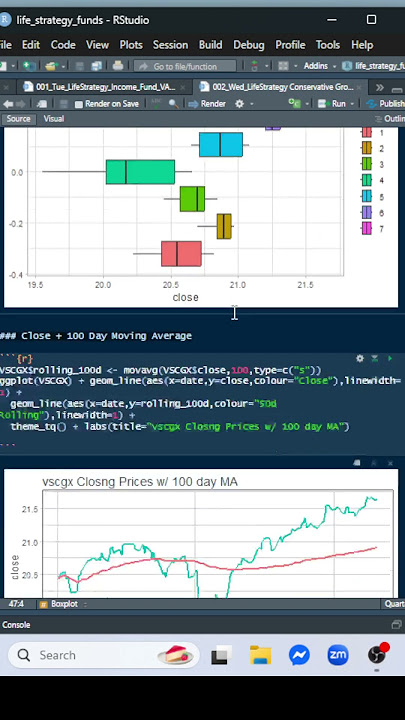Open the Tools menu
Screen dimensions: 405x720
point(327,45)
